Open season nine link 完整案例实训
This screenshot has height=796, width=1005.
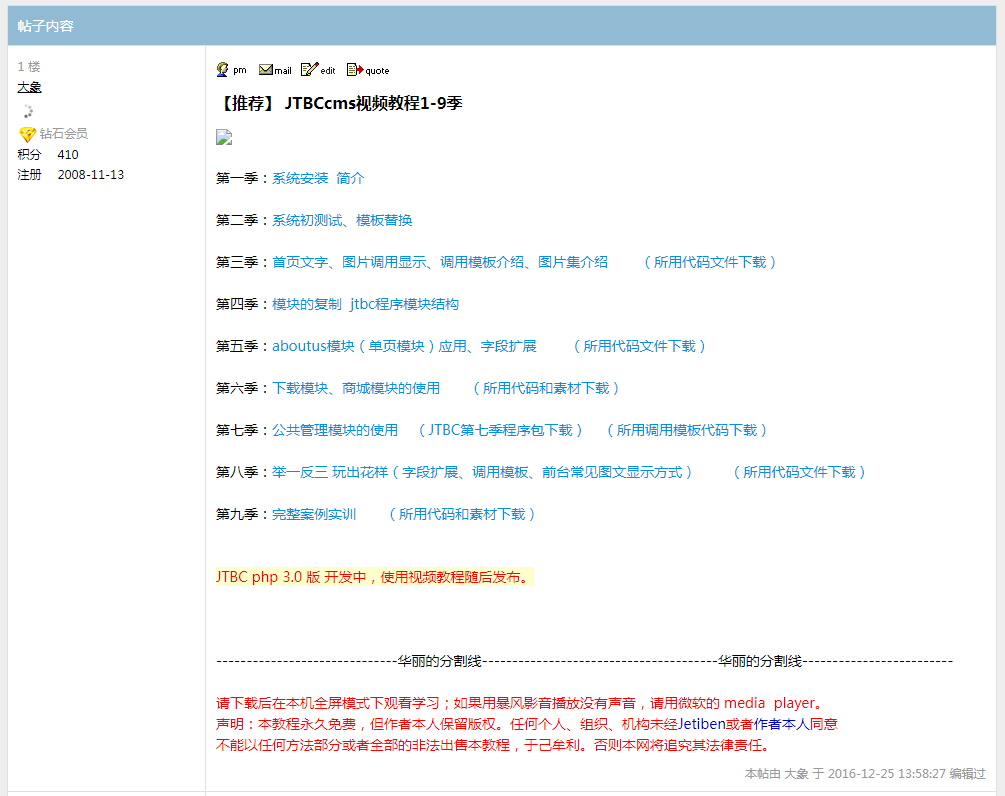[313, 514]
